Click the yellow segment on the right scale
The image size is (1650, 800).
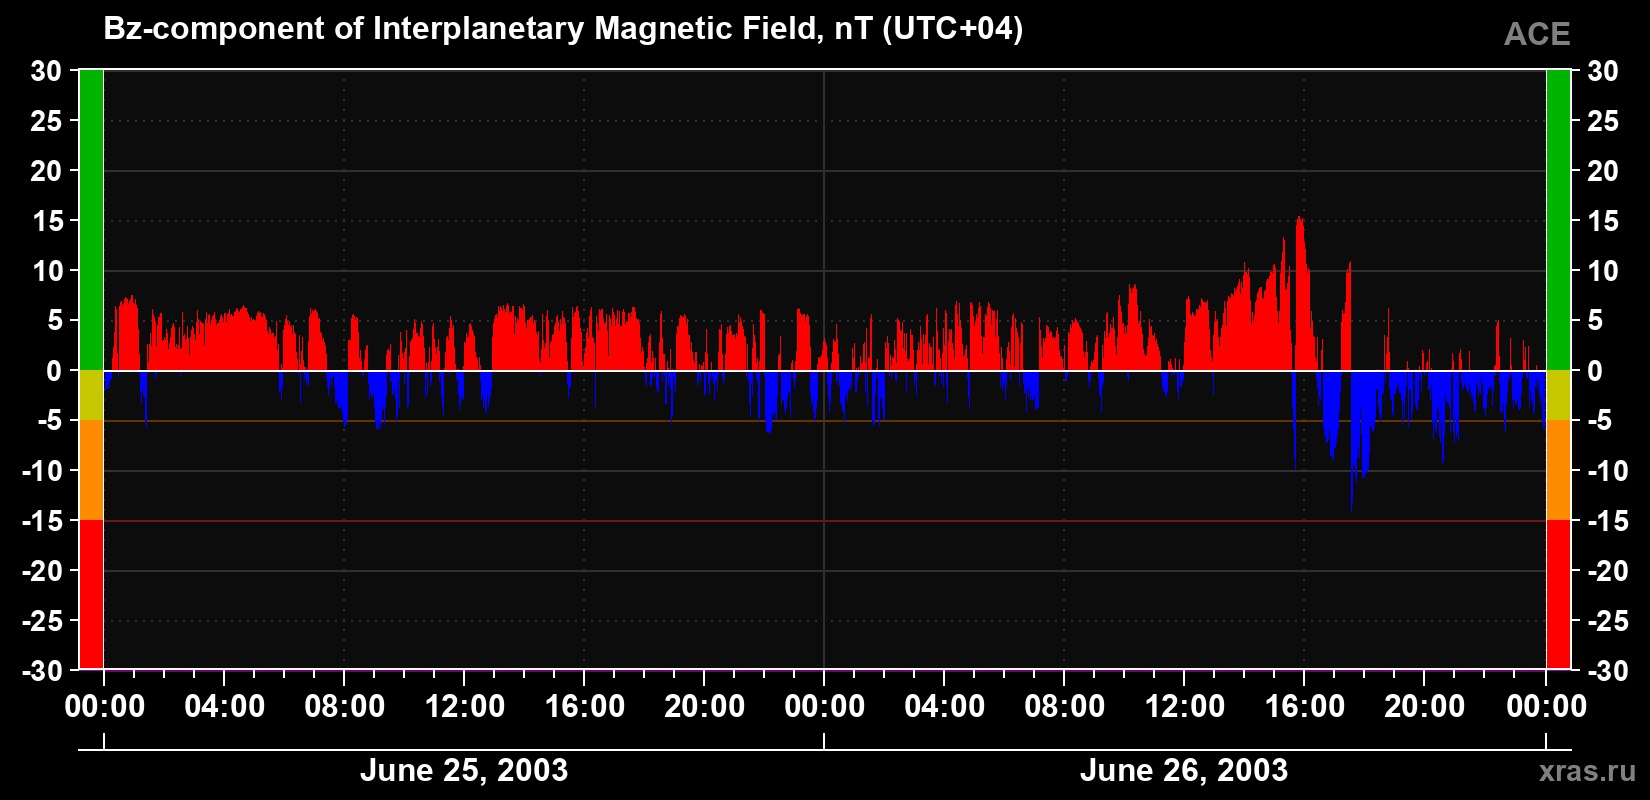click(x=1558, y=395)
